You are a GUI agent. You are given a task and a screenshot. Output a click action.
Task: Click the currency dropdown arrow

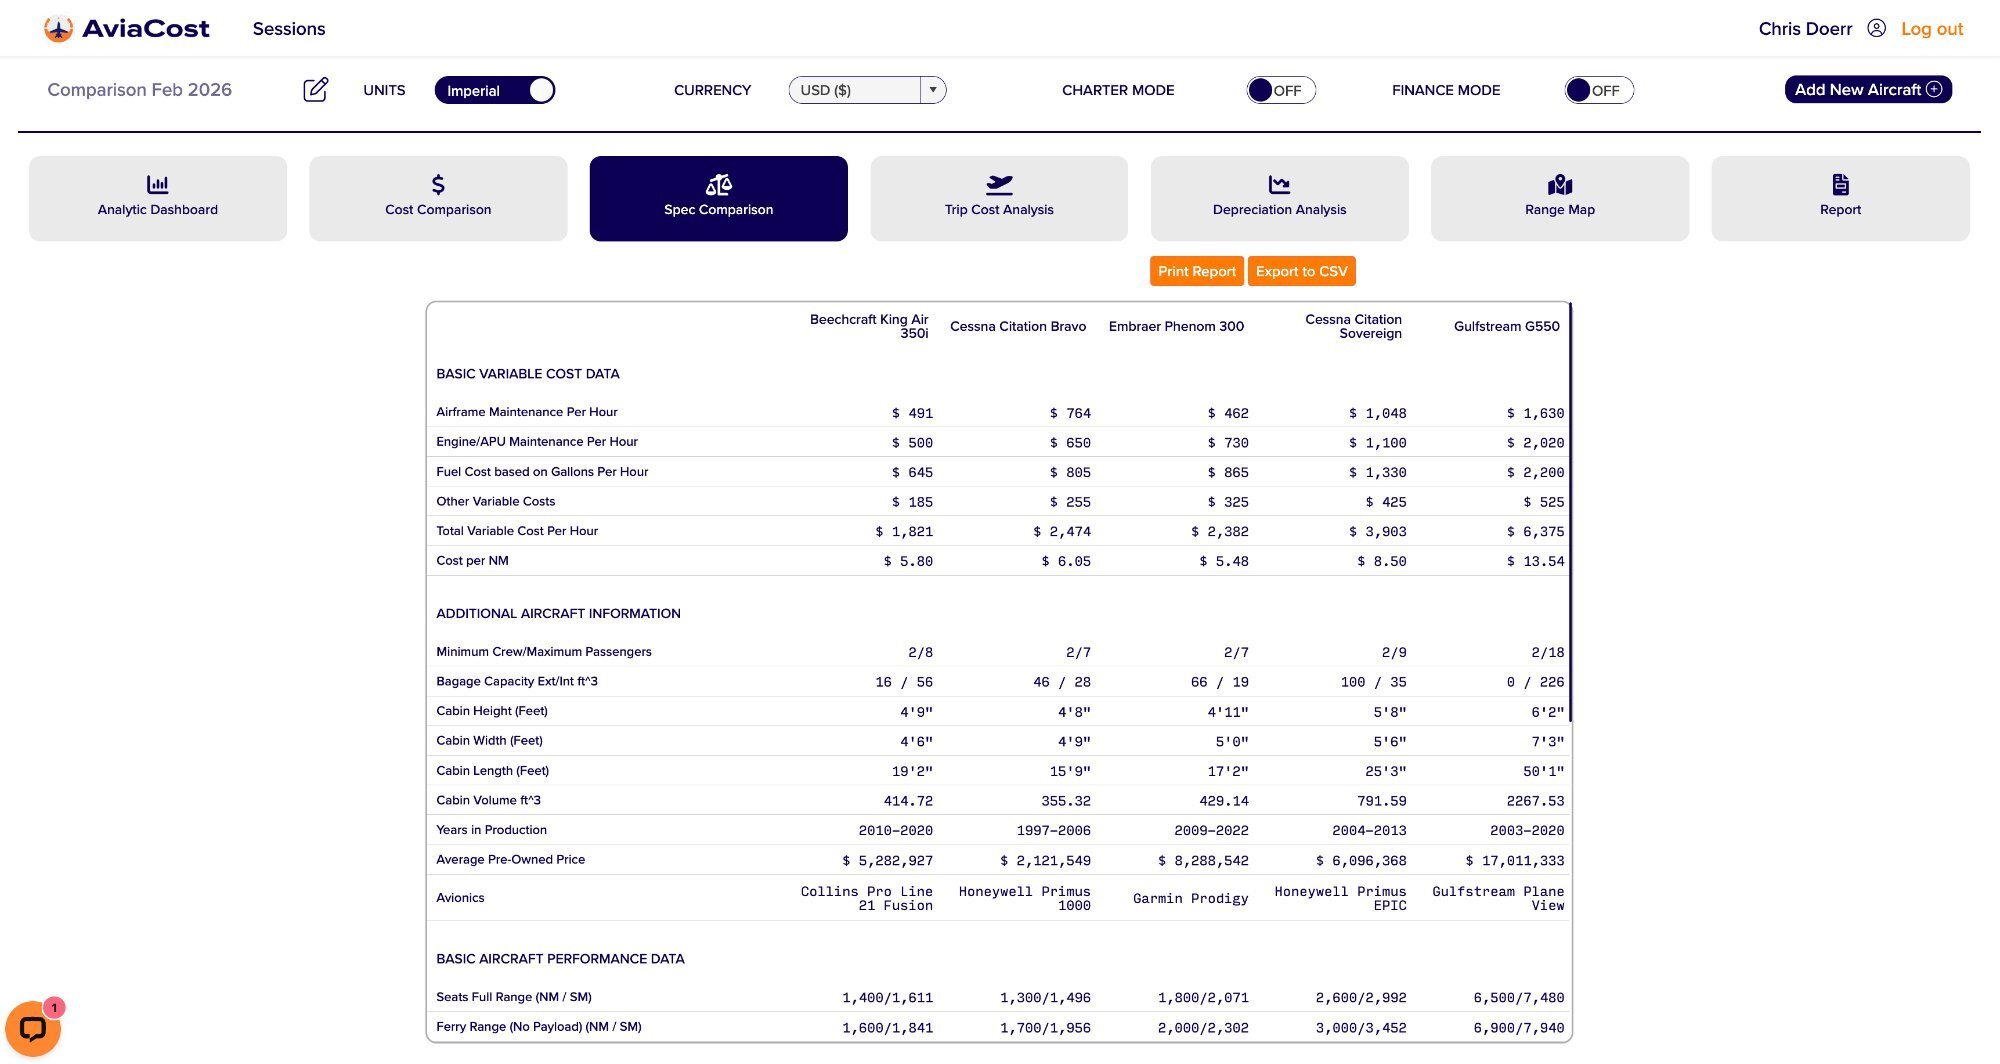click(932, 90)
